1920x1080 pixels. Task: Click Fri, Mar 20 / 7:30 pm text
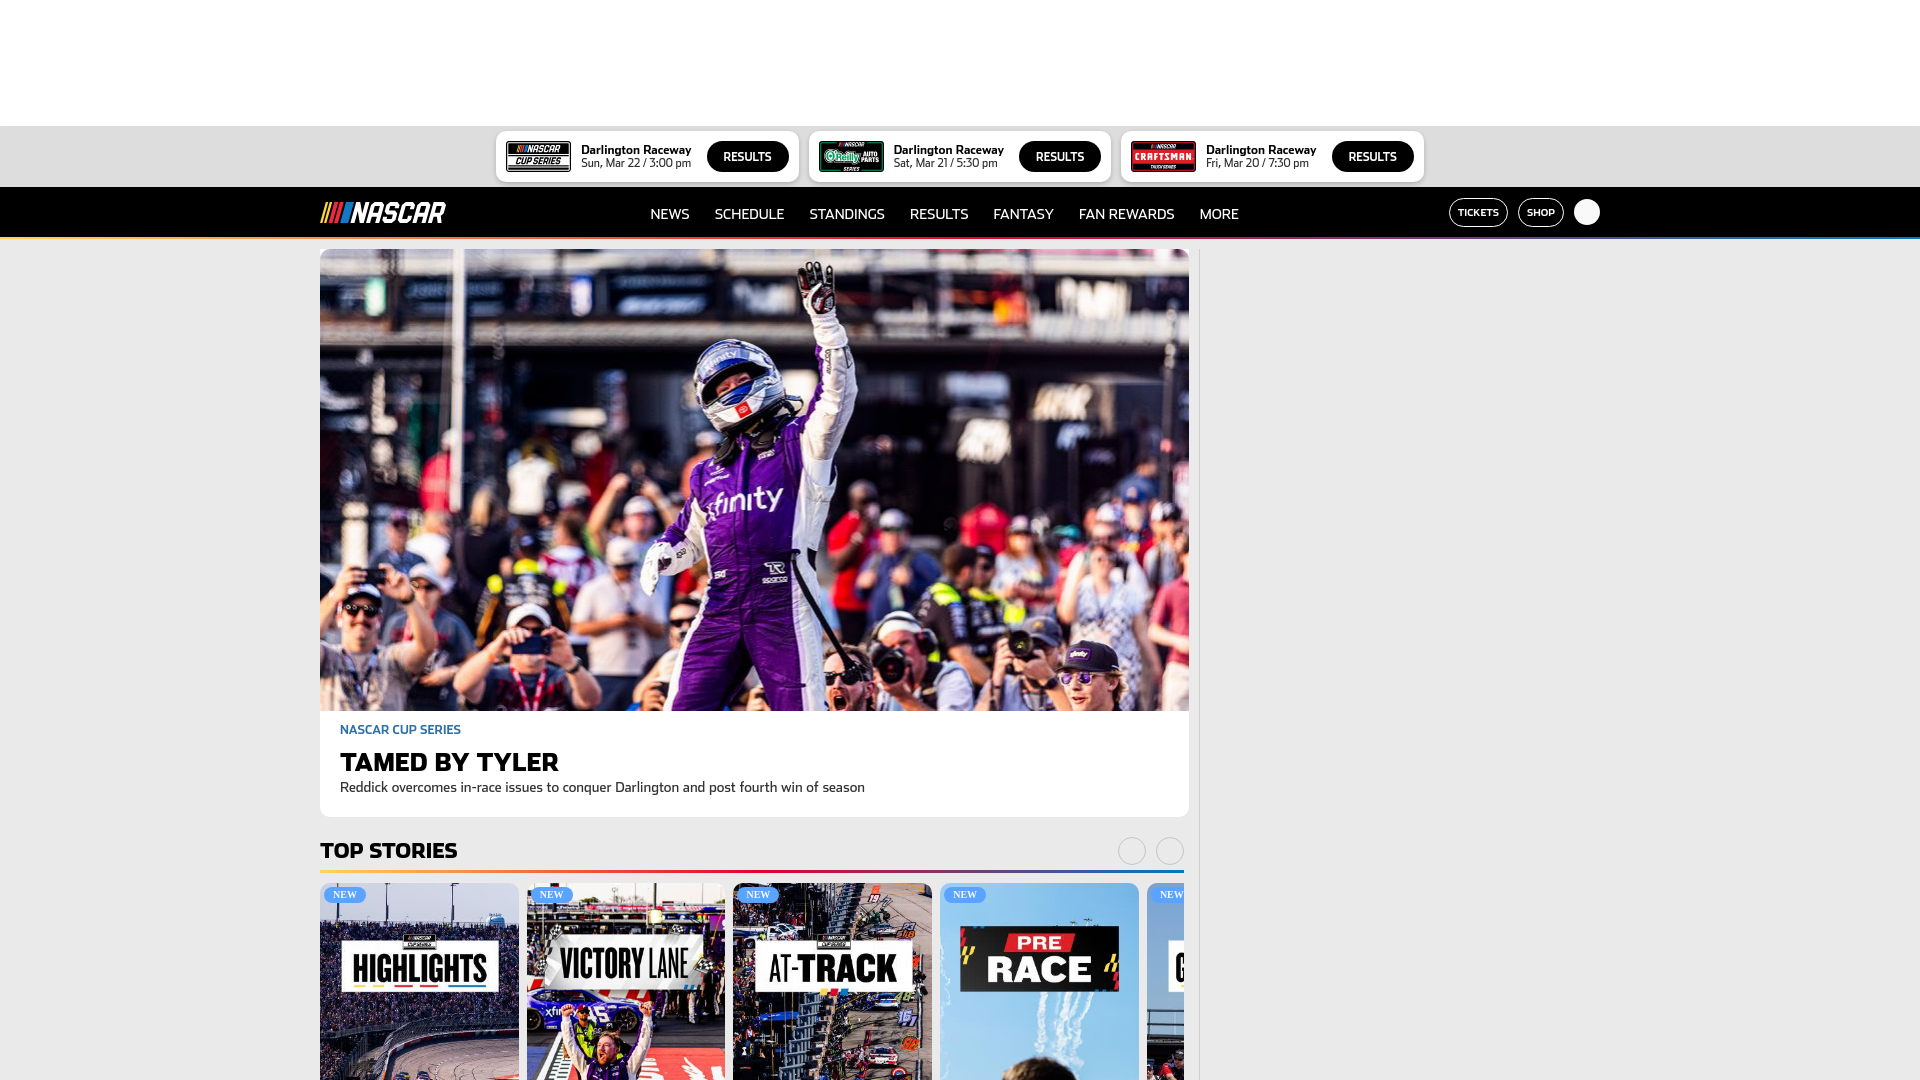pyautogui.click(x=1257, y=164)
